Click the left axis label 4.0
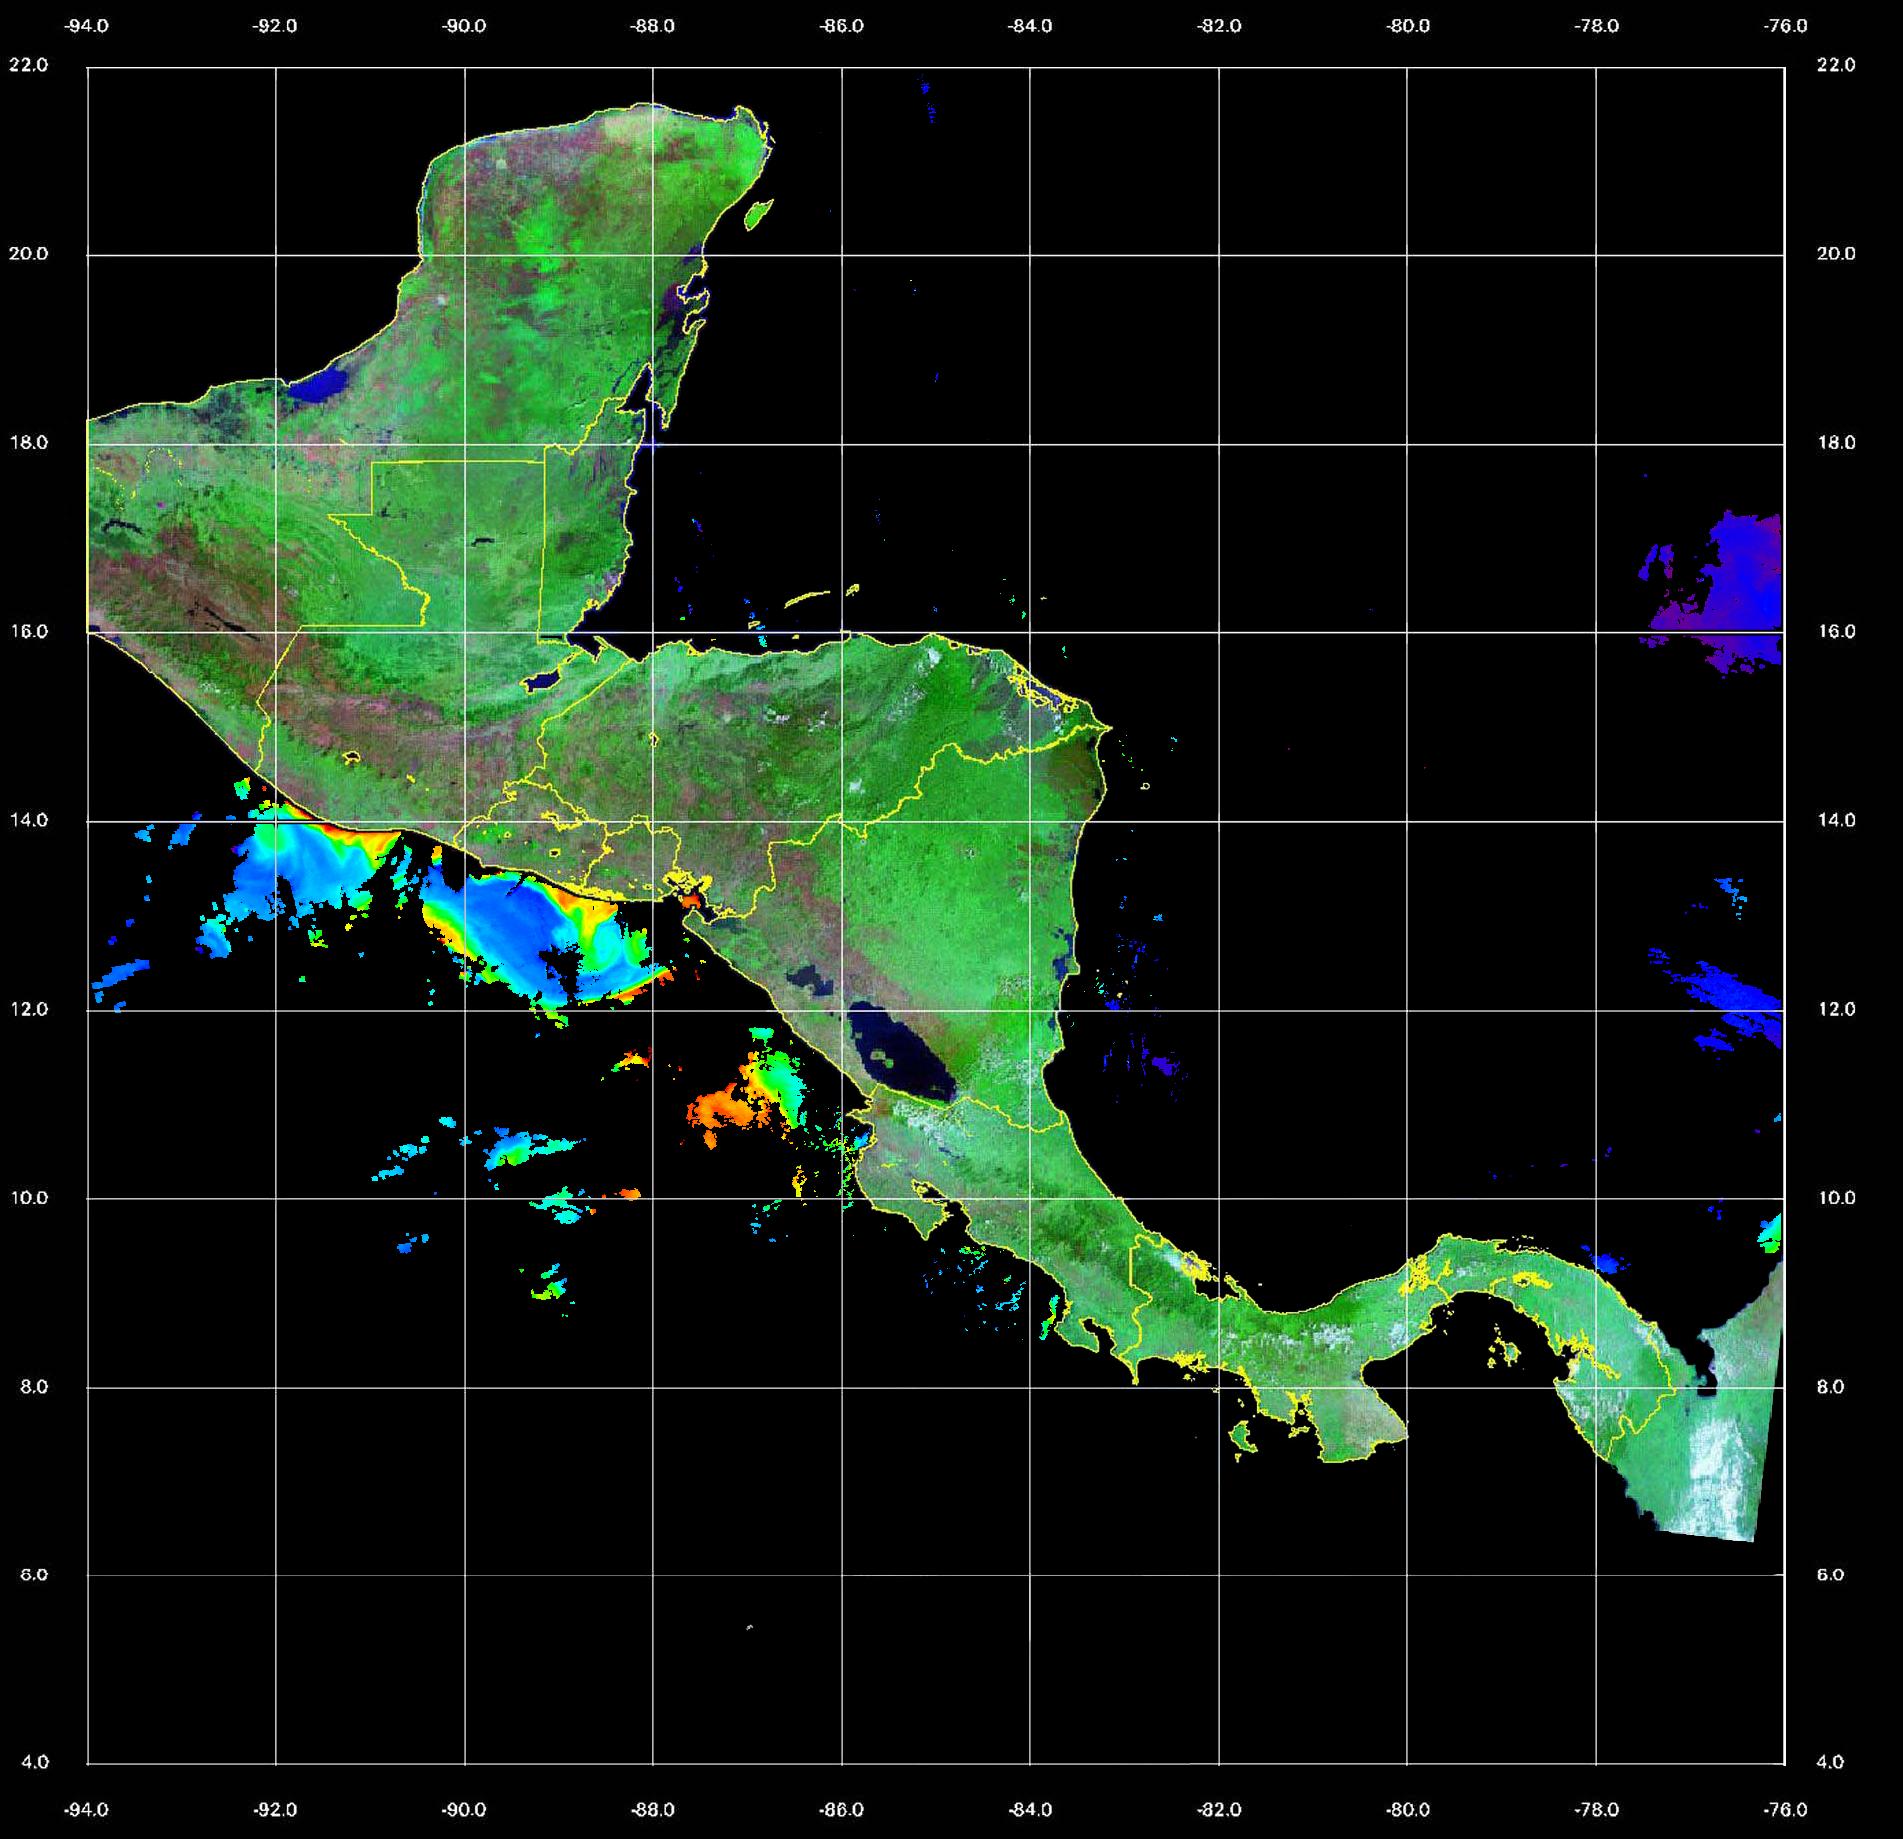Image resolution: width=1903 pixels, height=1839 pixels. point(34,1762)
